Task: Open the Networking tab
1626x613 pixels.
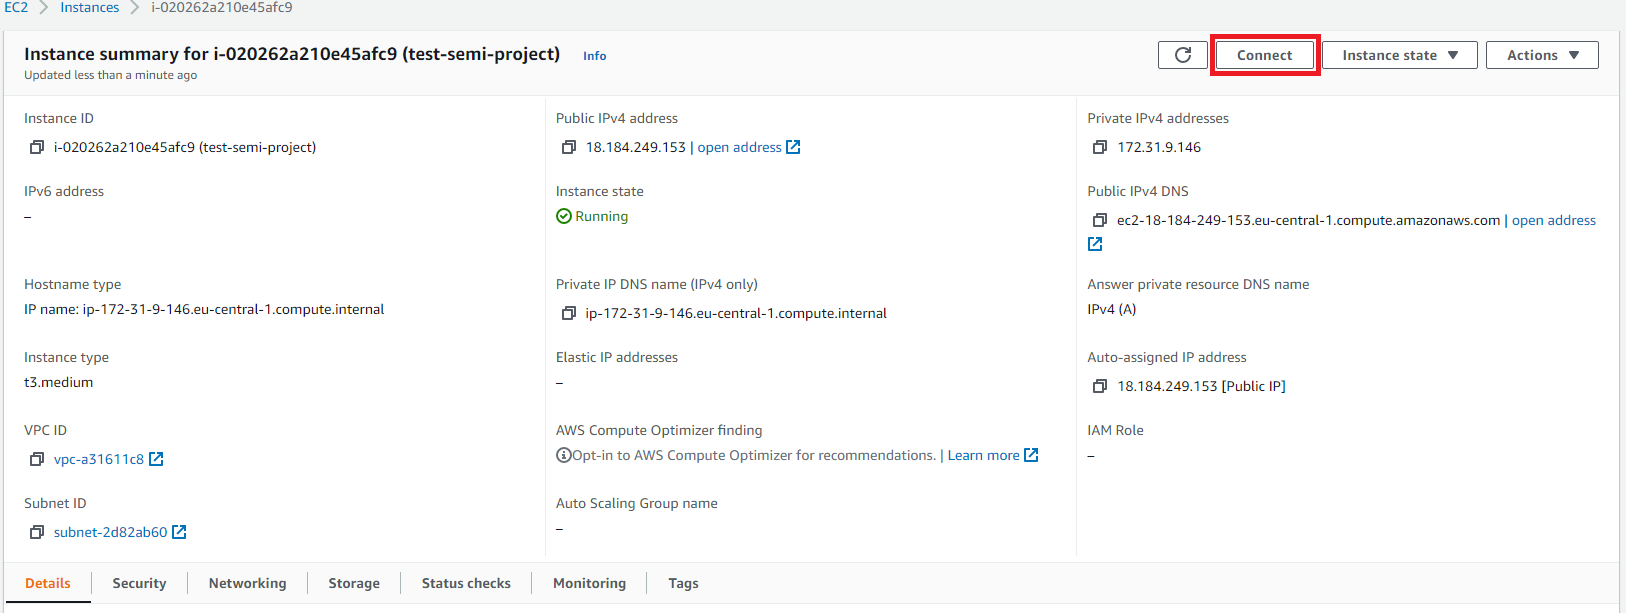Action: pos(247,583)
